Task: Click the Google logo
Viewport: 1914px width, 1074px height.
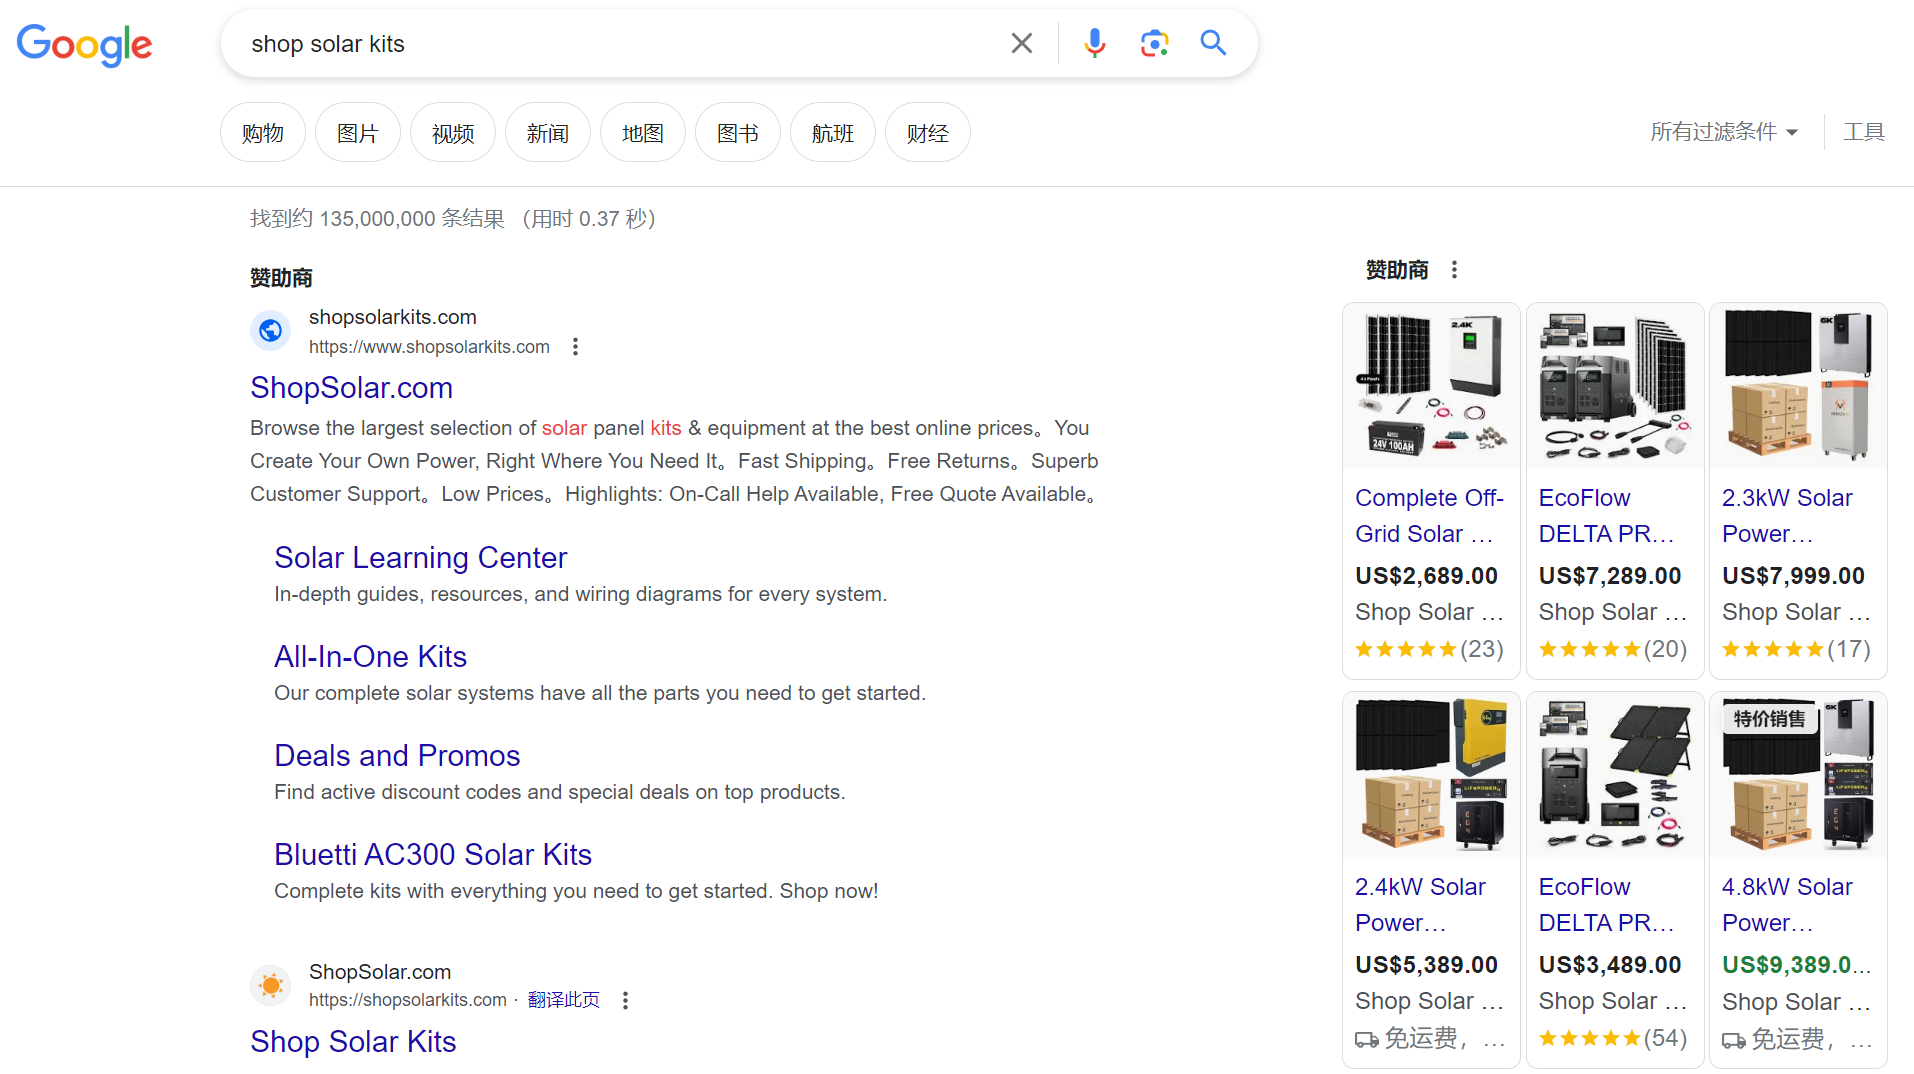Action: [85, 45]
